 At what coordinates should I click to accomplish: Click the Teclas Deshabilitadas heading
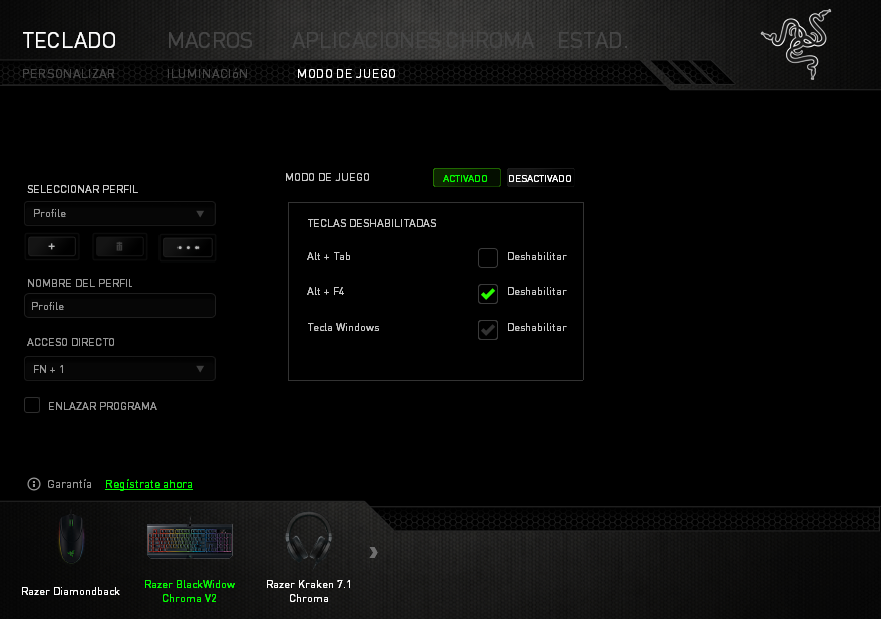[x=372, y=223]
